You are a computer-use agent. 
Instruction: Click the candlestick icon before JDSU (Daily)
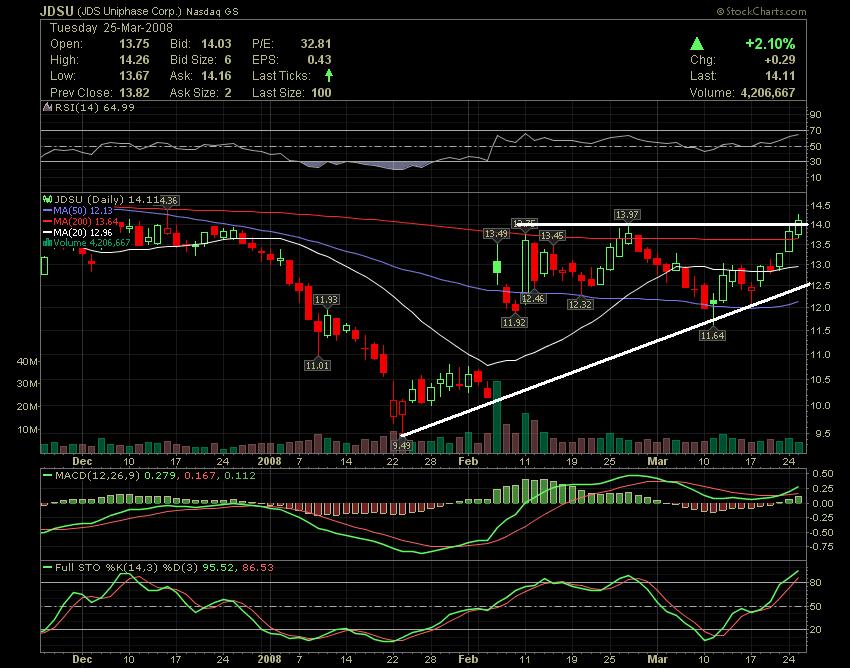47,200
